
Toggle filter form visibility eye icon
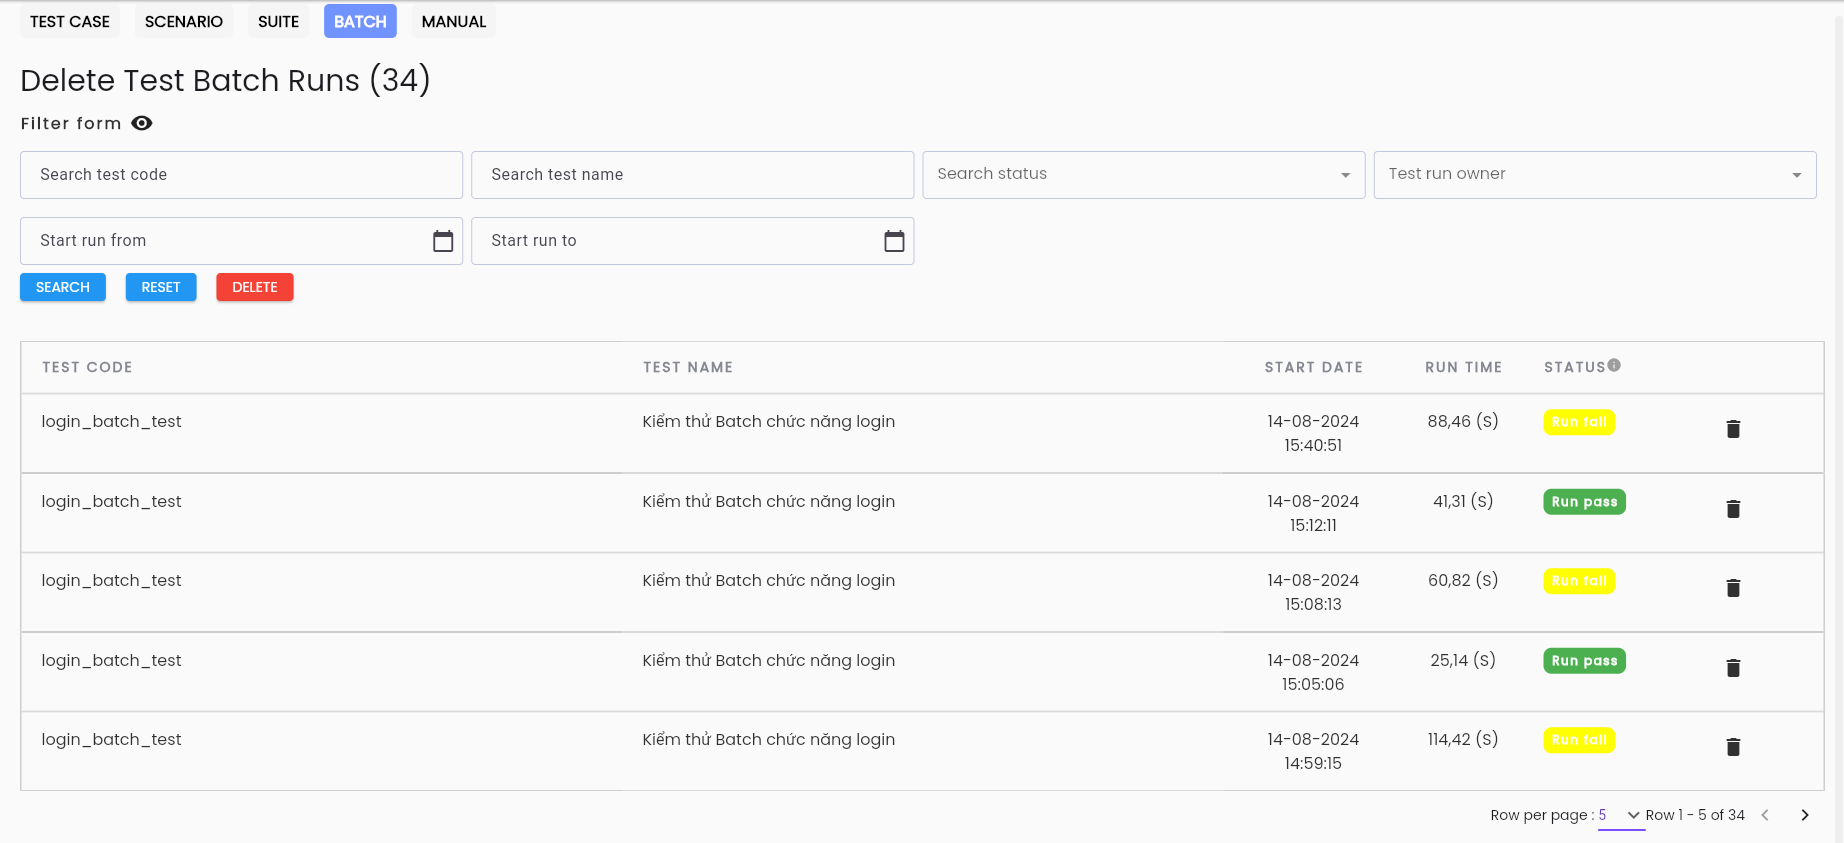142,123
